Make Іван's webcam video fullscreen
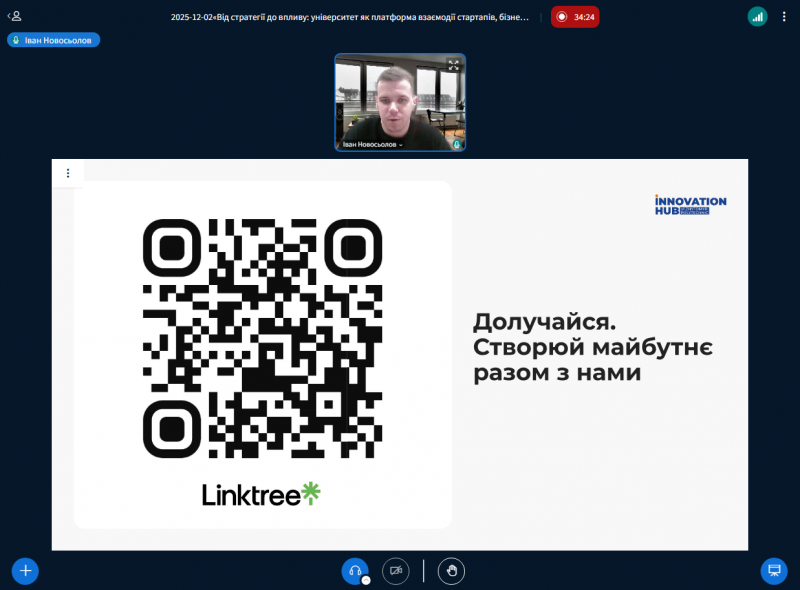This screenshot has height=590, width=800. coord(453,65)
